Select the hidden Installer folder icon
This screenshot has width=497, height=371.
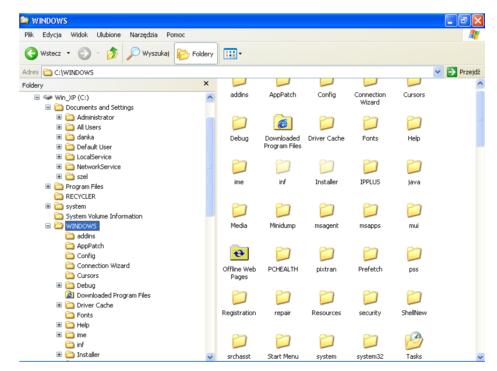coord(326,167)
